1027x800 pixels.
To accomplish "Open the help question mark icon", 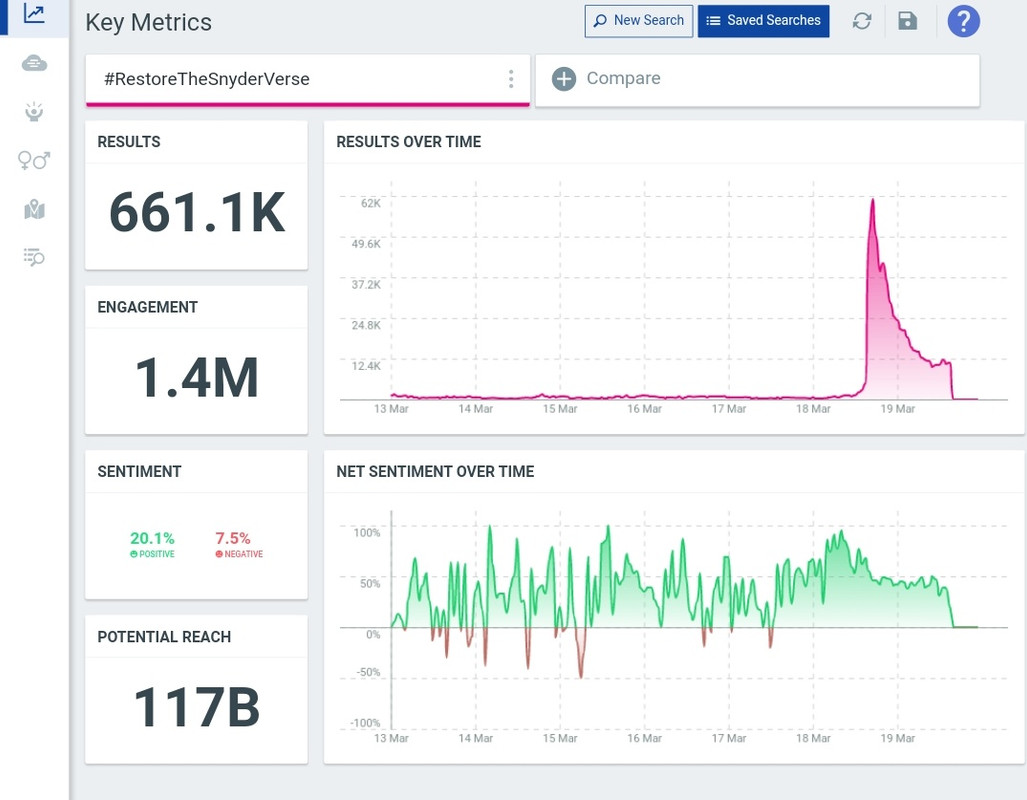I will tap(963, 21).
